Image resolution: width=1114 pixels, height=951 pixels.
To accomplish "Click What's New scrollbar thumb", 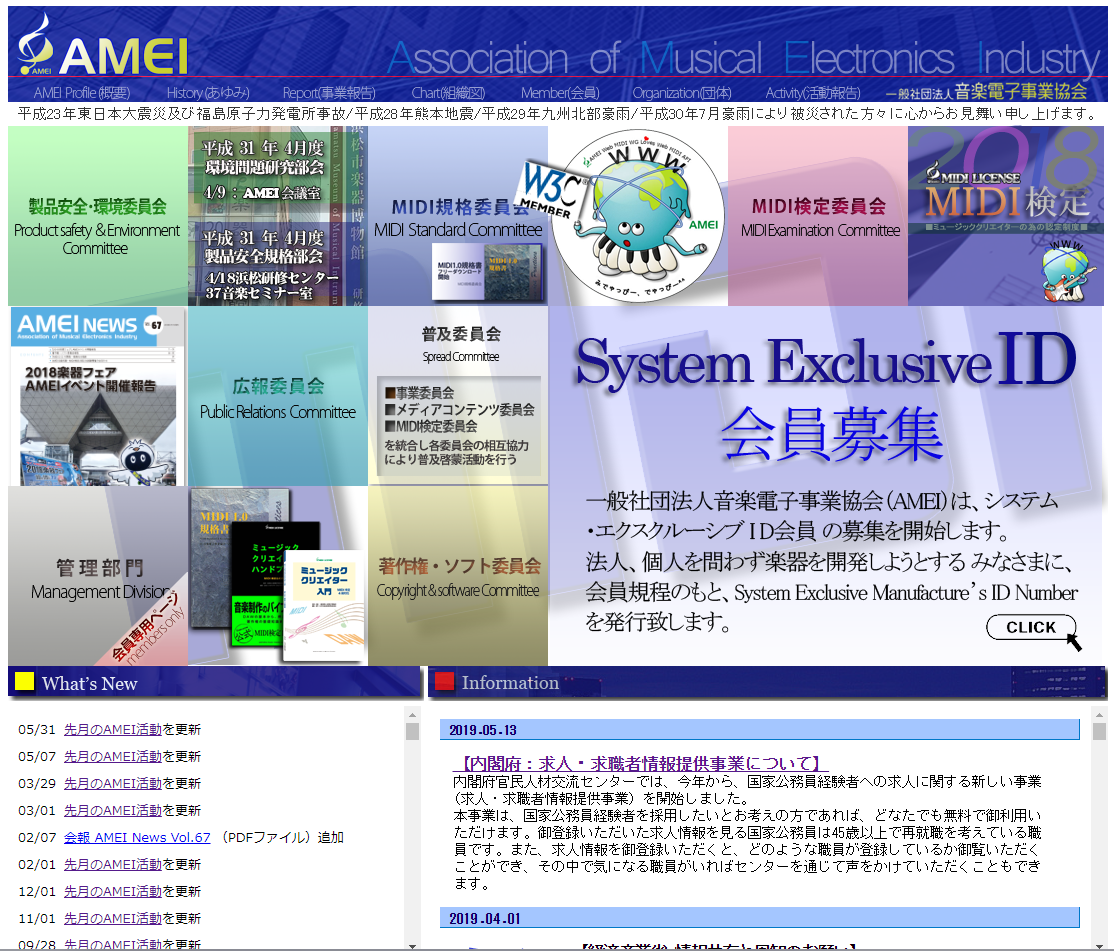I will click(412, 732).
